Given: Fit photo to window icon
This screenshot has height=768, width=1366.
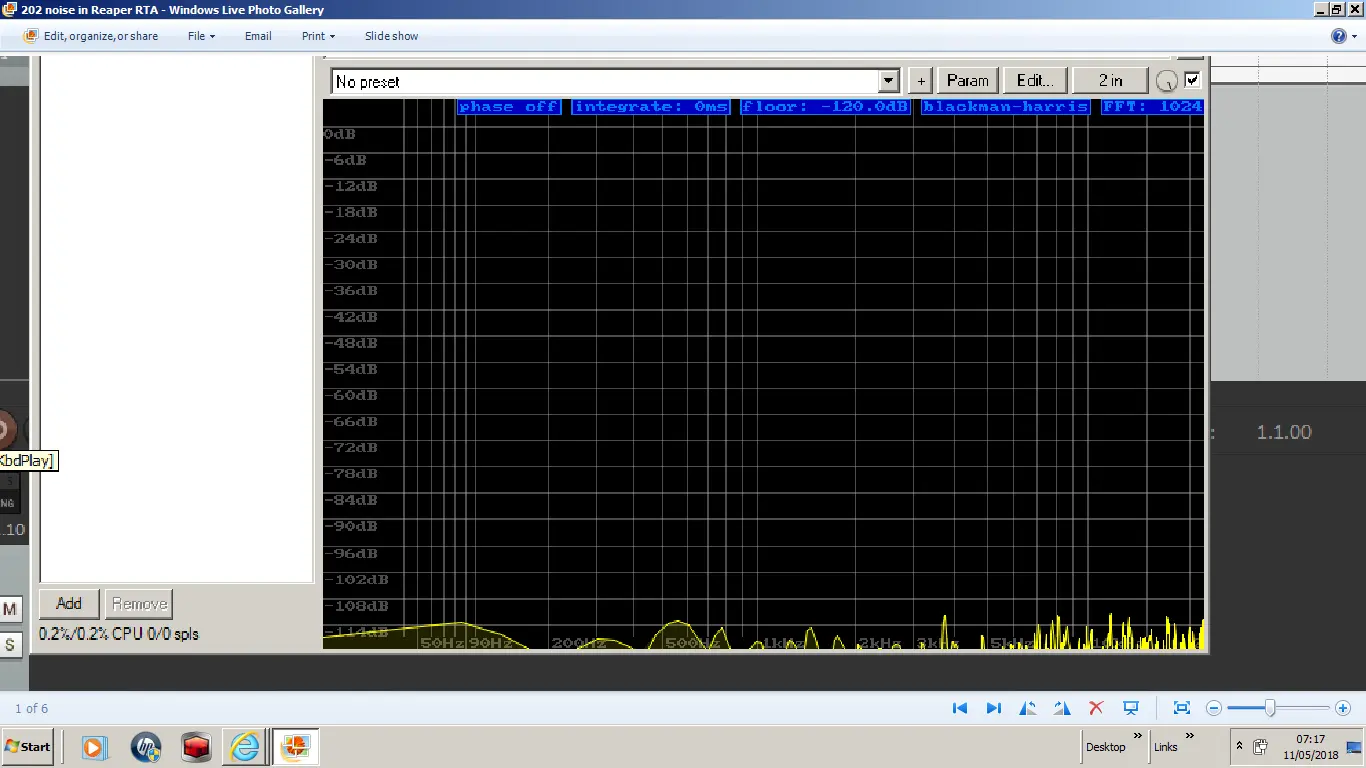Looking at the screenshot, I should pos(1181,708).
